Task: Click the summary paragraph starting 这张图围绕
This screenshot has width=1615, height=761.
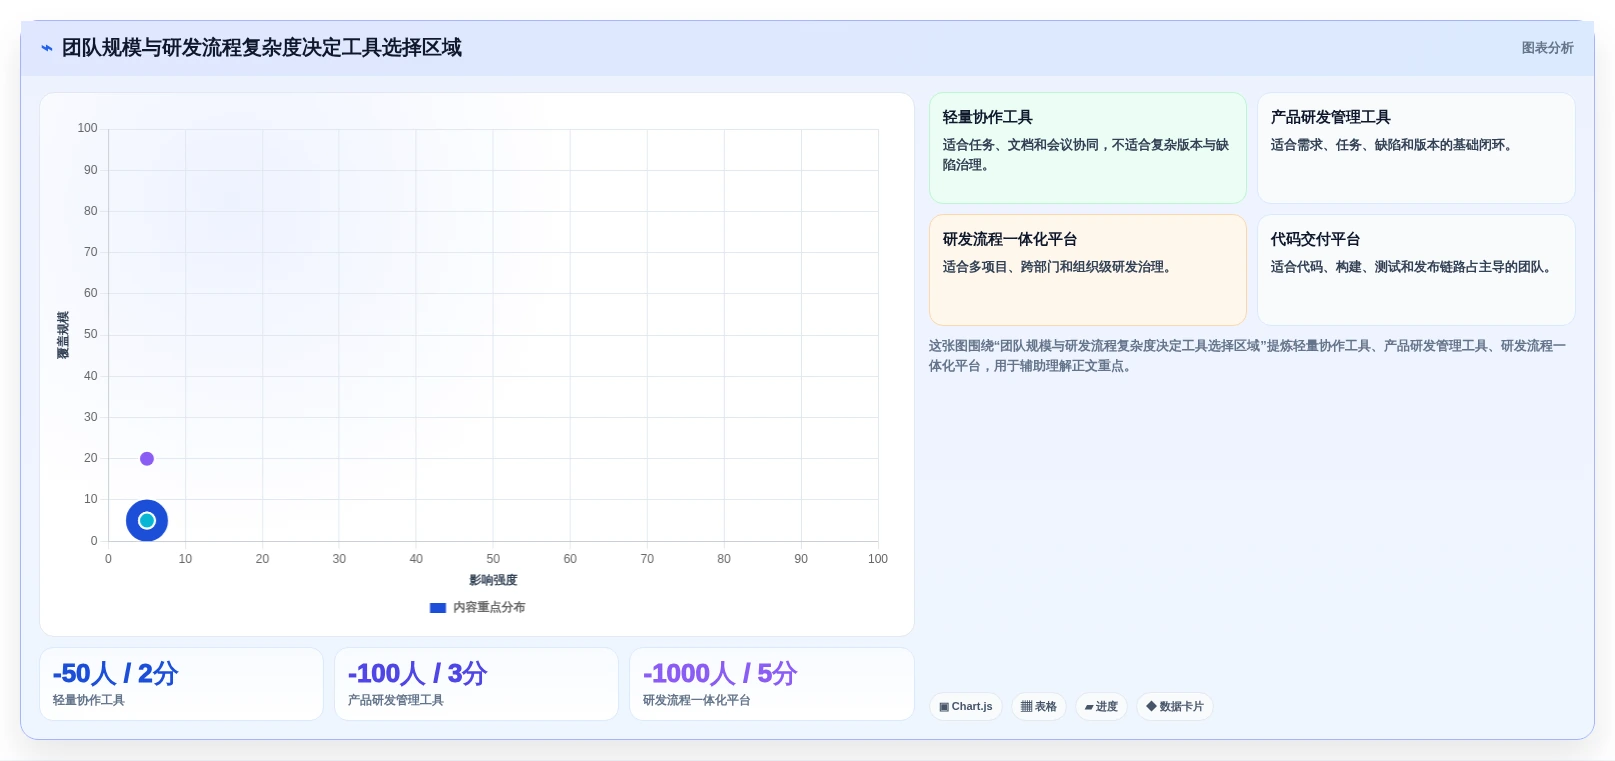Action: point(1247,356)
